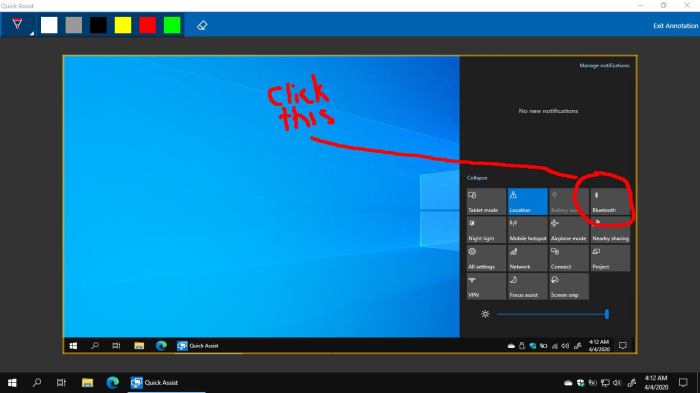
Task: Open Microsoft Edge in remote taskbar
Action: (161, 345)
